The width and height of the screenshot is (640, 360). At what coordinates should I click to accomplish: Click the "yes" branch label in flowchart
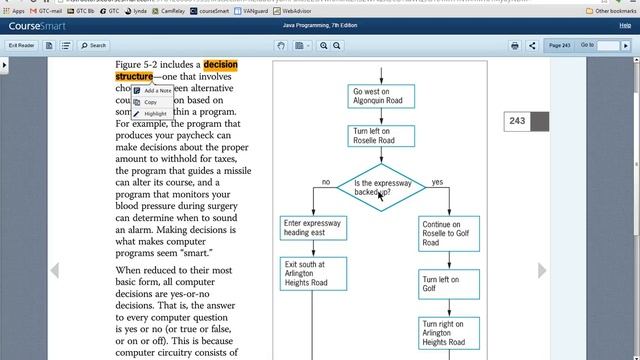(x=437, y=182)
